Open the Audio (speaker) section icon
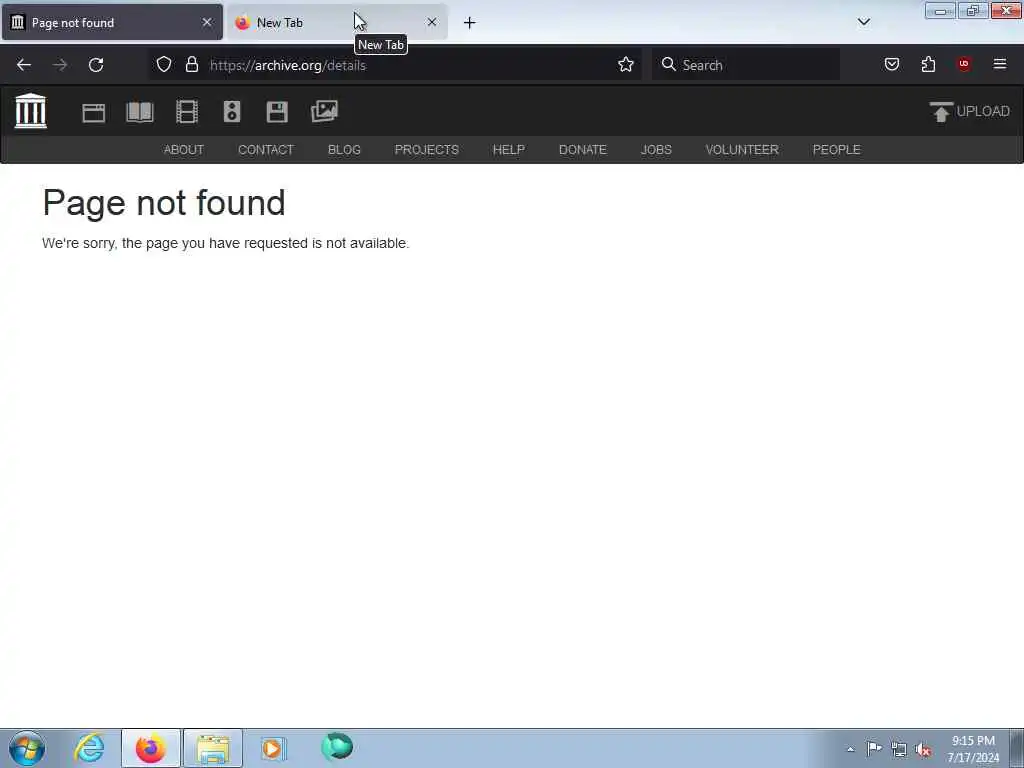1024x768 pixels. coord(232,112)
